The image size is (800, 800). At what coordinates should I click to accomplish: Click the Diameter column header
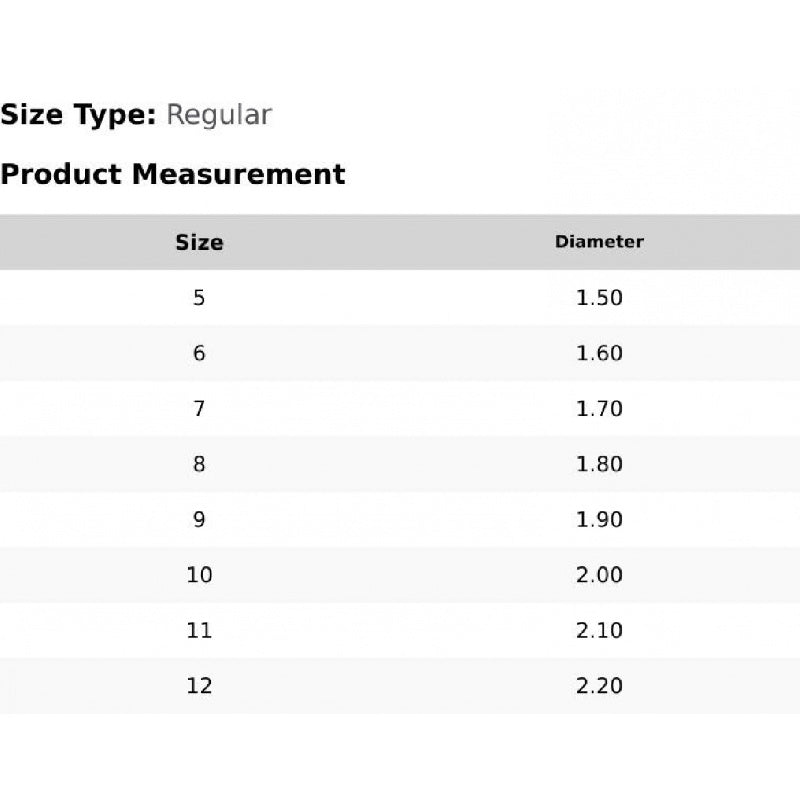click(599, 242)
